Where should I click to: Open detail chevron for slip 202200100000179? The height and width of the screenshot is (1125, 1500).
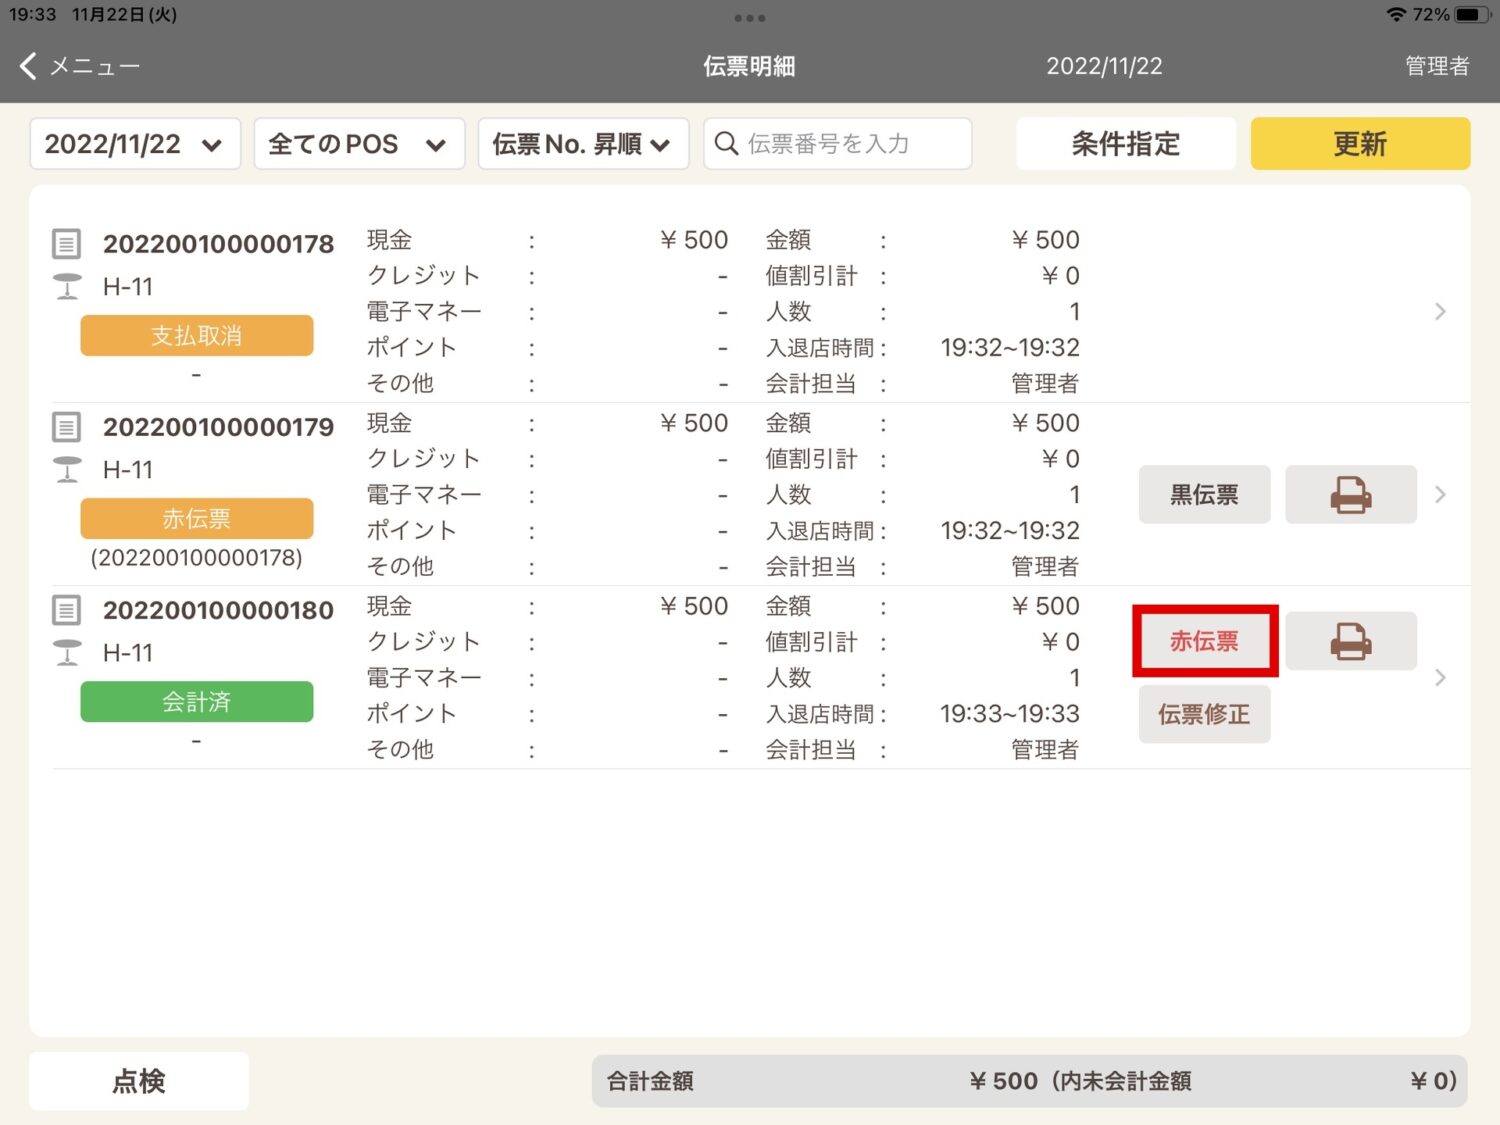click(1440, 494)
